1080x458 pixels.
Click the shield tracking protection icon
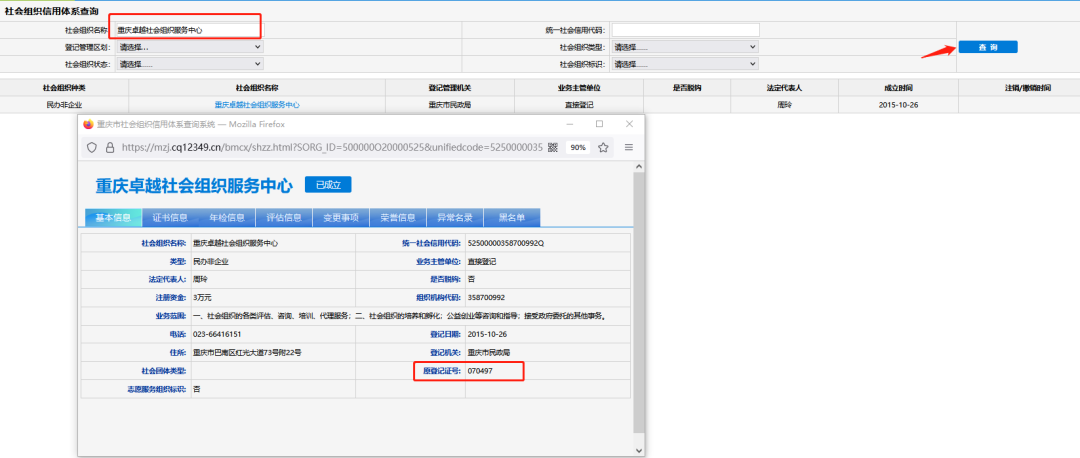coord(92,147)
